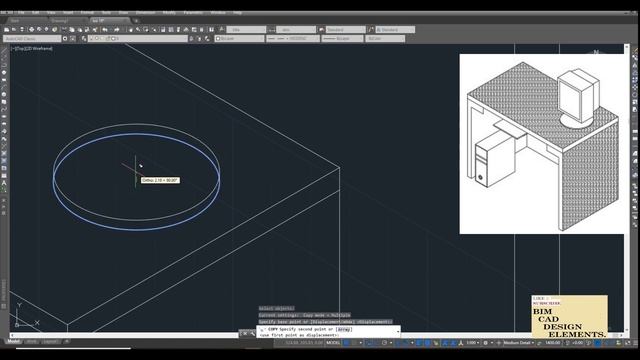Select the Line tool in Draw toolbar
The height and width of the screenshot is (360, 640).
(4, 51)
